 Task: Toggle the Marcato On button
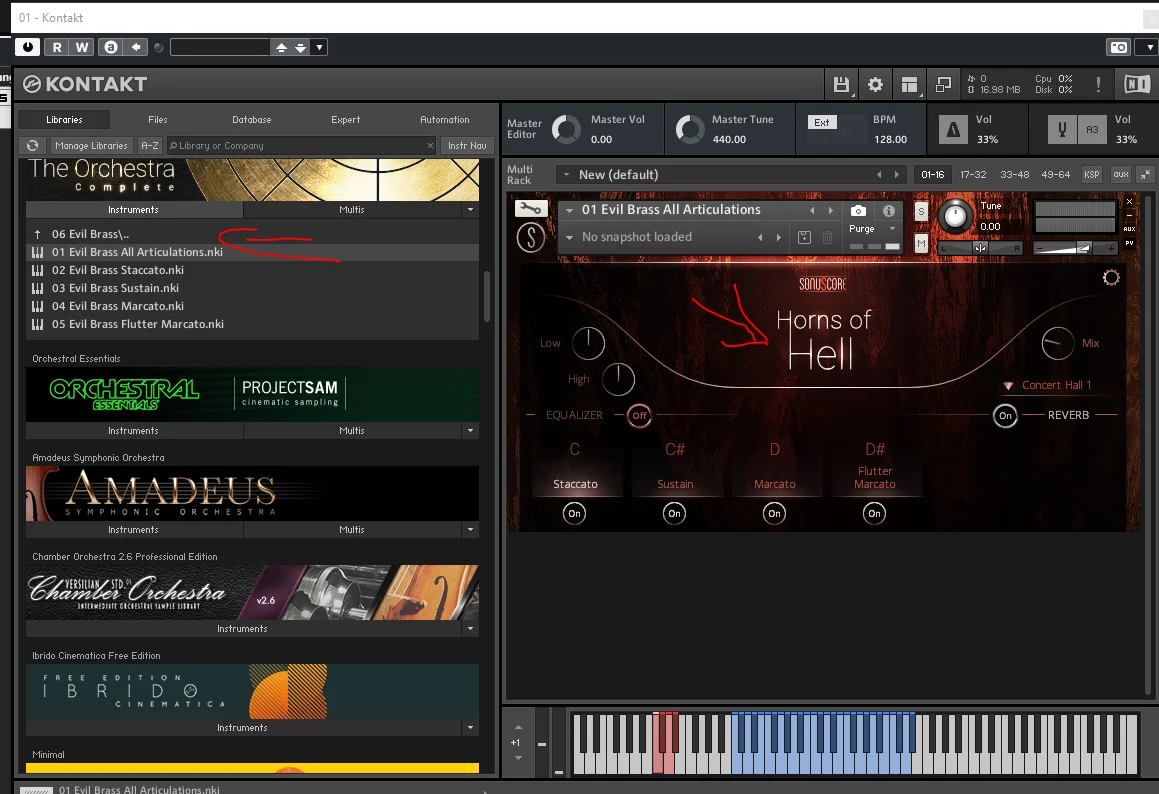point(774,514)
